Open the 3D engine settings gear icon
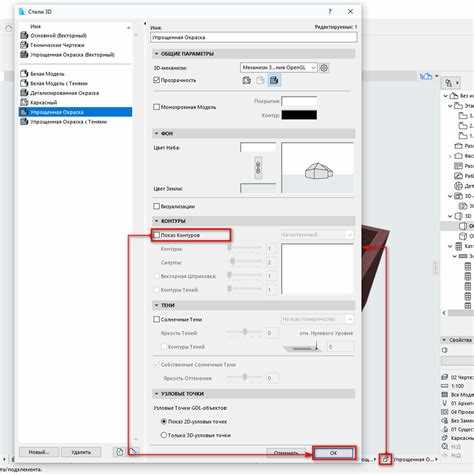 (324, 68)
